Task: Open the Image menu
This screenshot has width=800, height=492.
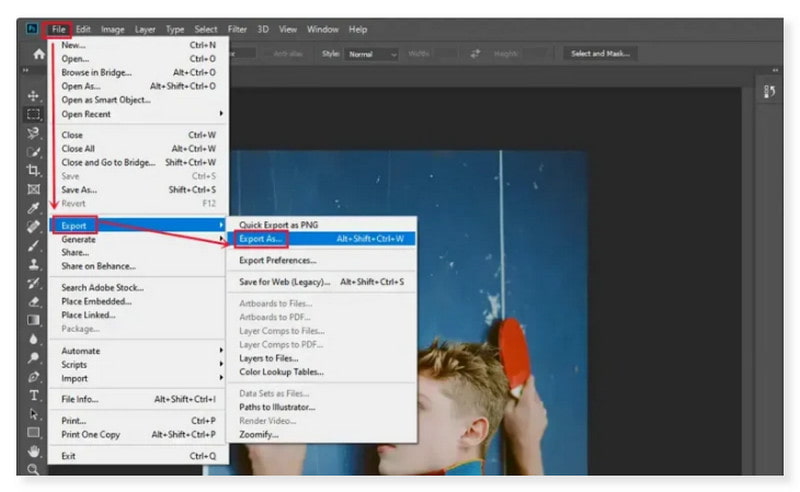Action: tap(113, 29)
